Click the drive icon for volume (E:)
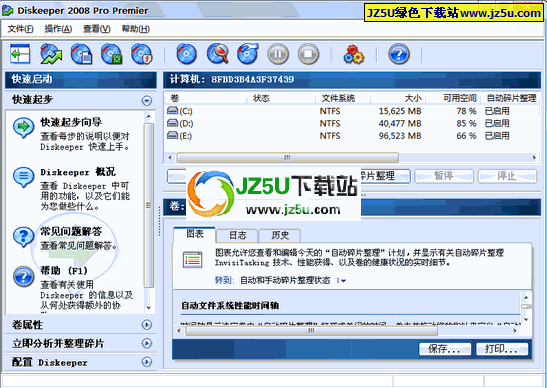This screenshot has width=547, height=388. [173, 135]
